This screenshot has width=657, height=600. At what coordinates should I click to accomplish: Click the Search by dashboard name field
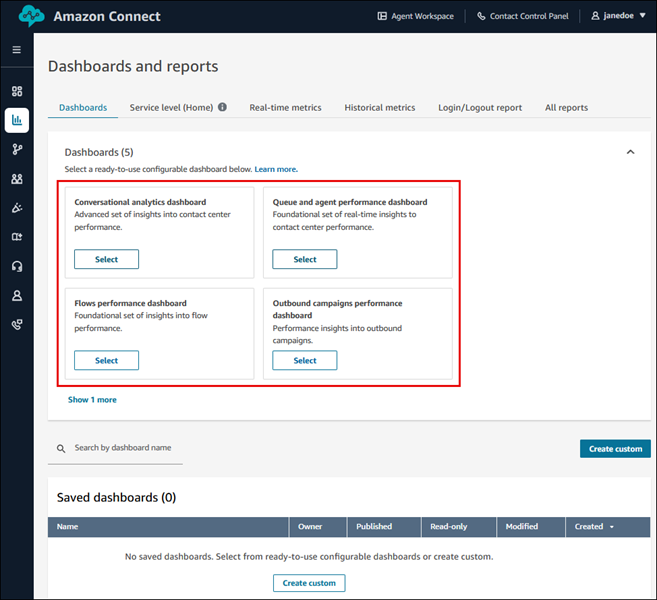pyautogui.click(x=120, y=448)
